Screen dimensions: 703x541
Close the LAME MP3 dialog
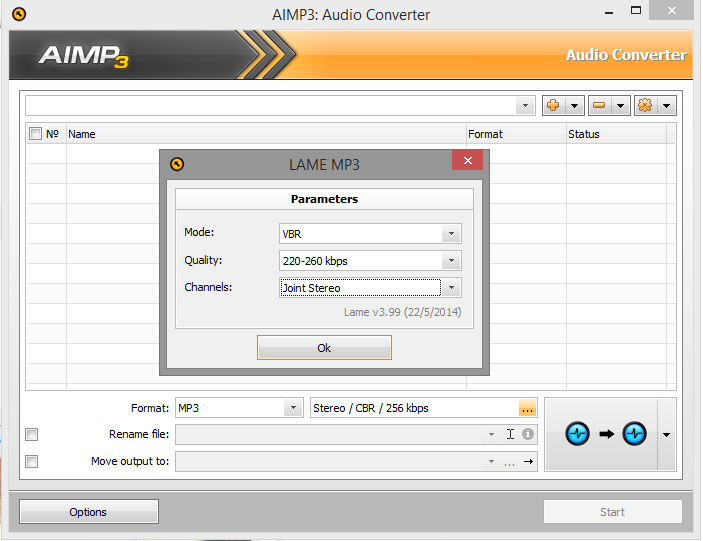[x=467, y=160]
